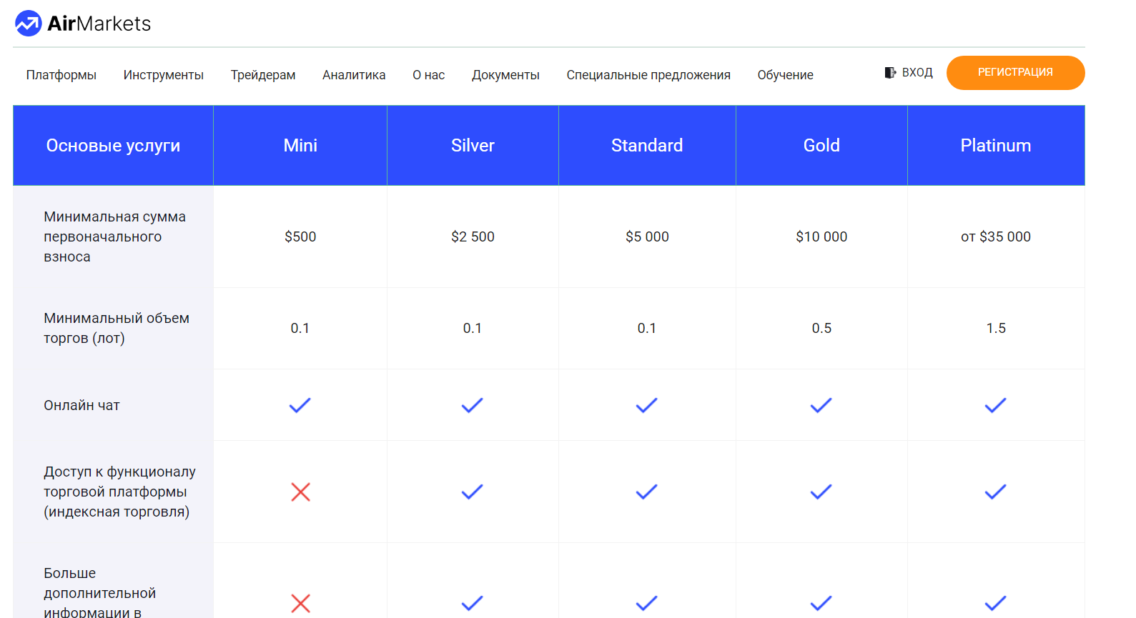The width and height of the screenshot is (1136, 618).
Task: Select the blue Platinum column header
Action: pos(995,144)
